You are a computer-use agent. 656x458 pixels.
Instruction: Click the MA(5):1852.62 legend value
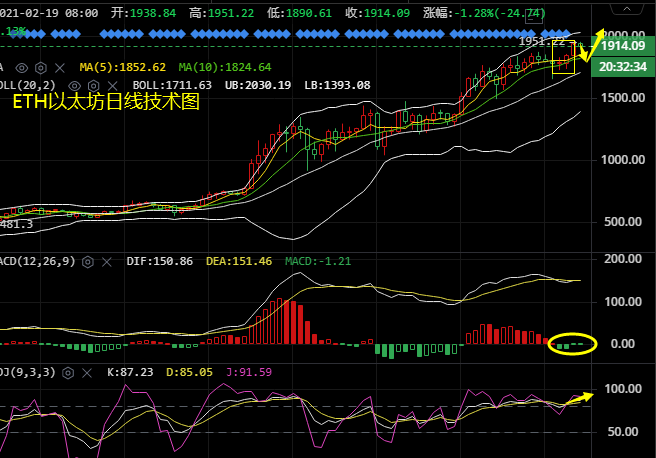(x=120, y=67)
